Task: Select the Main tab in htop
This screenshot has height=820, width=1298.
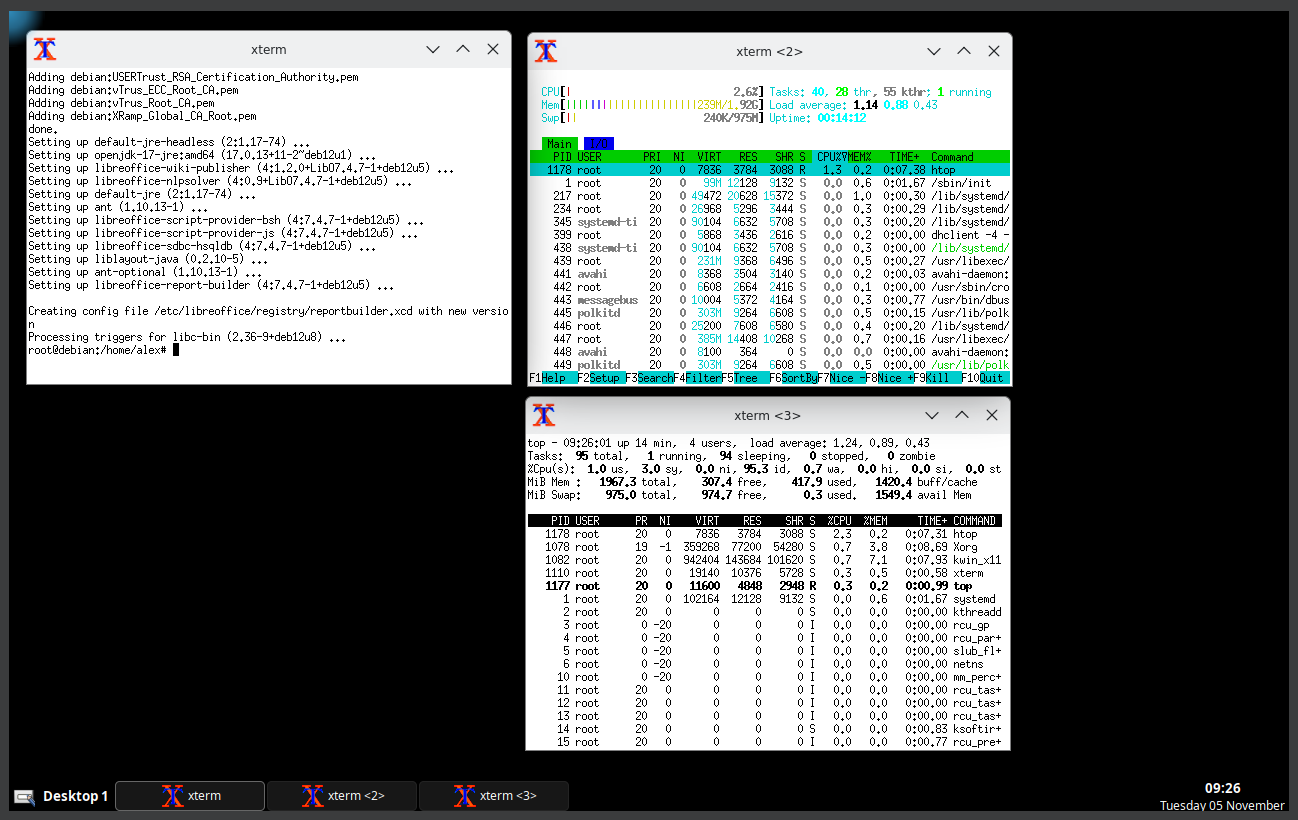Action: tap(559, 143)
